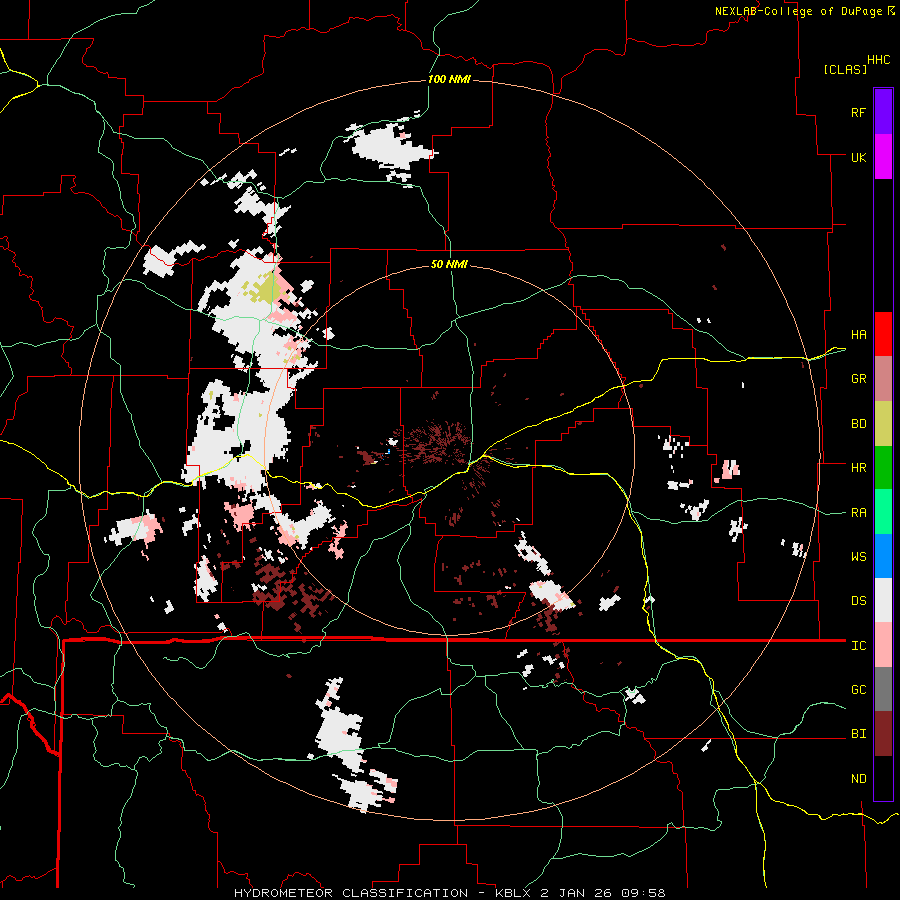
Task: Click the GC gray legend swatch
Action: 883,689
